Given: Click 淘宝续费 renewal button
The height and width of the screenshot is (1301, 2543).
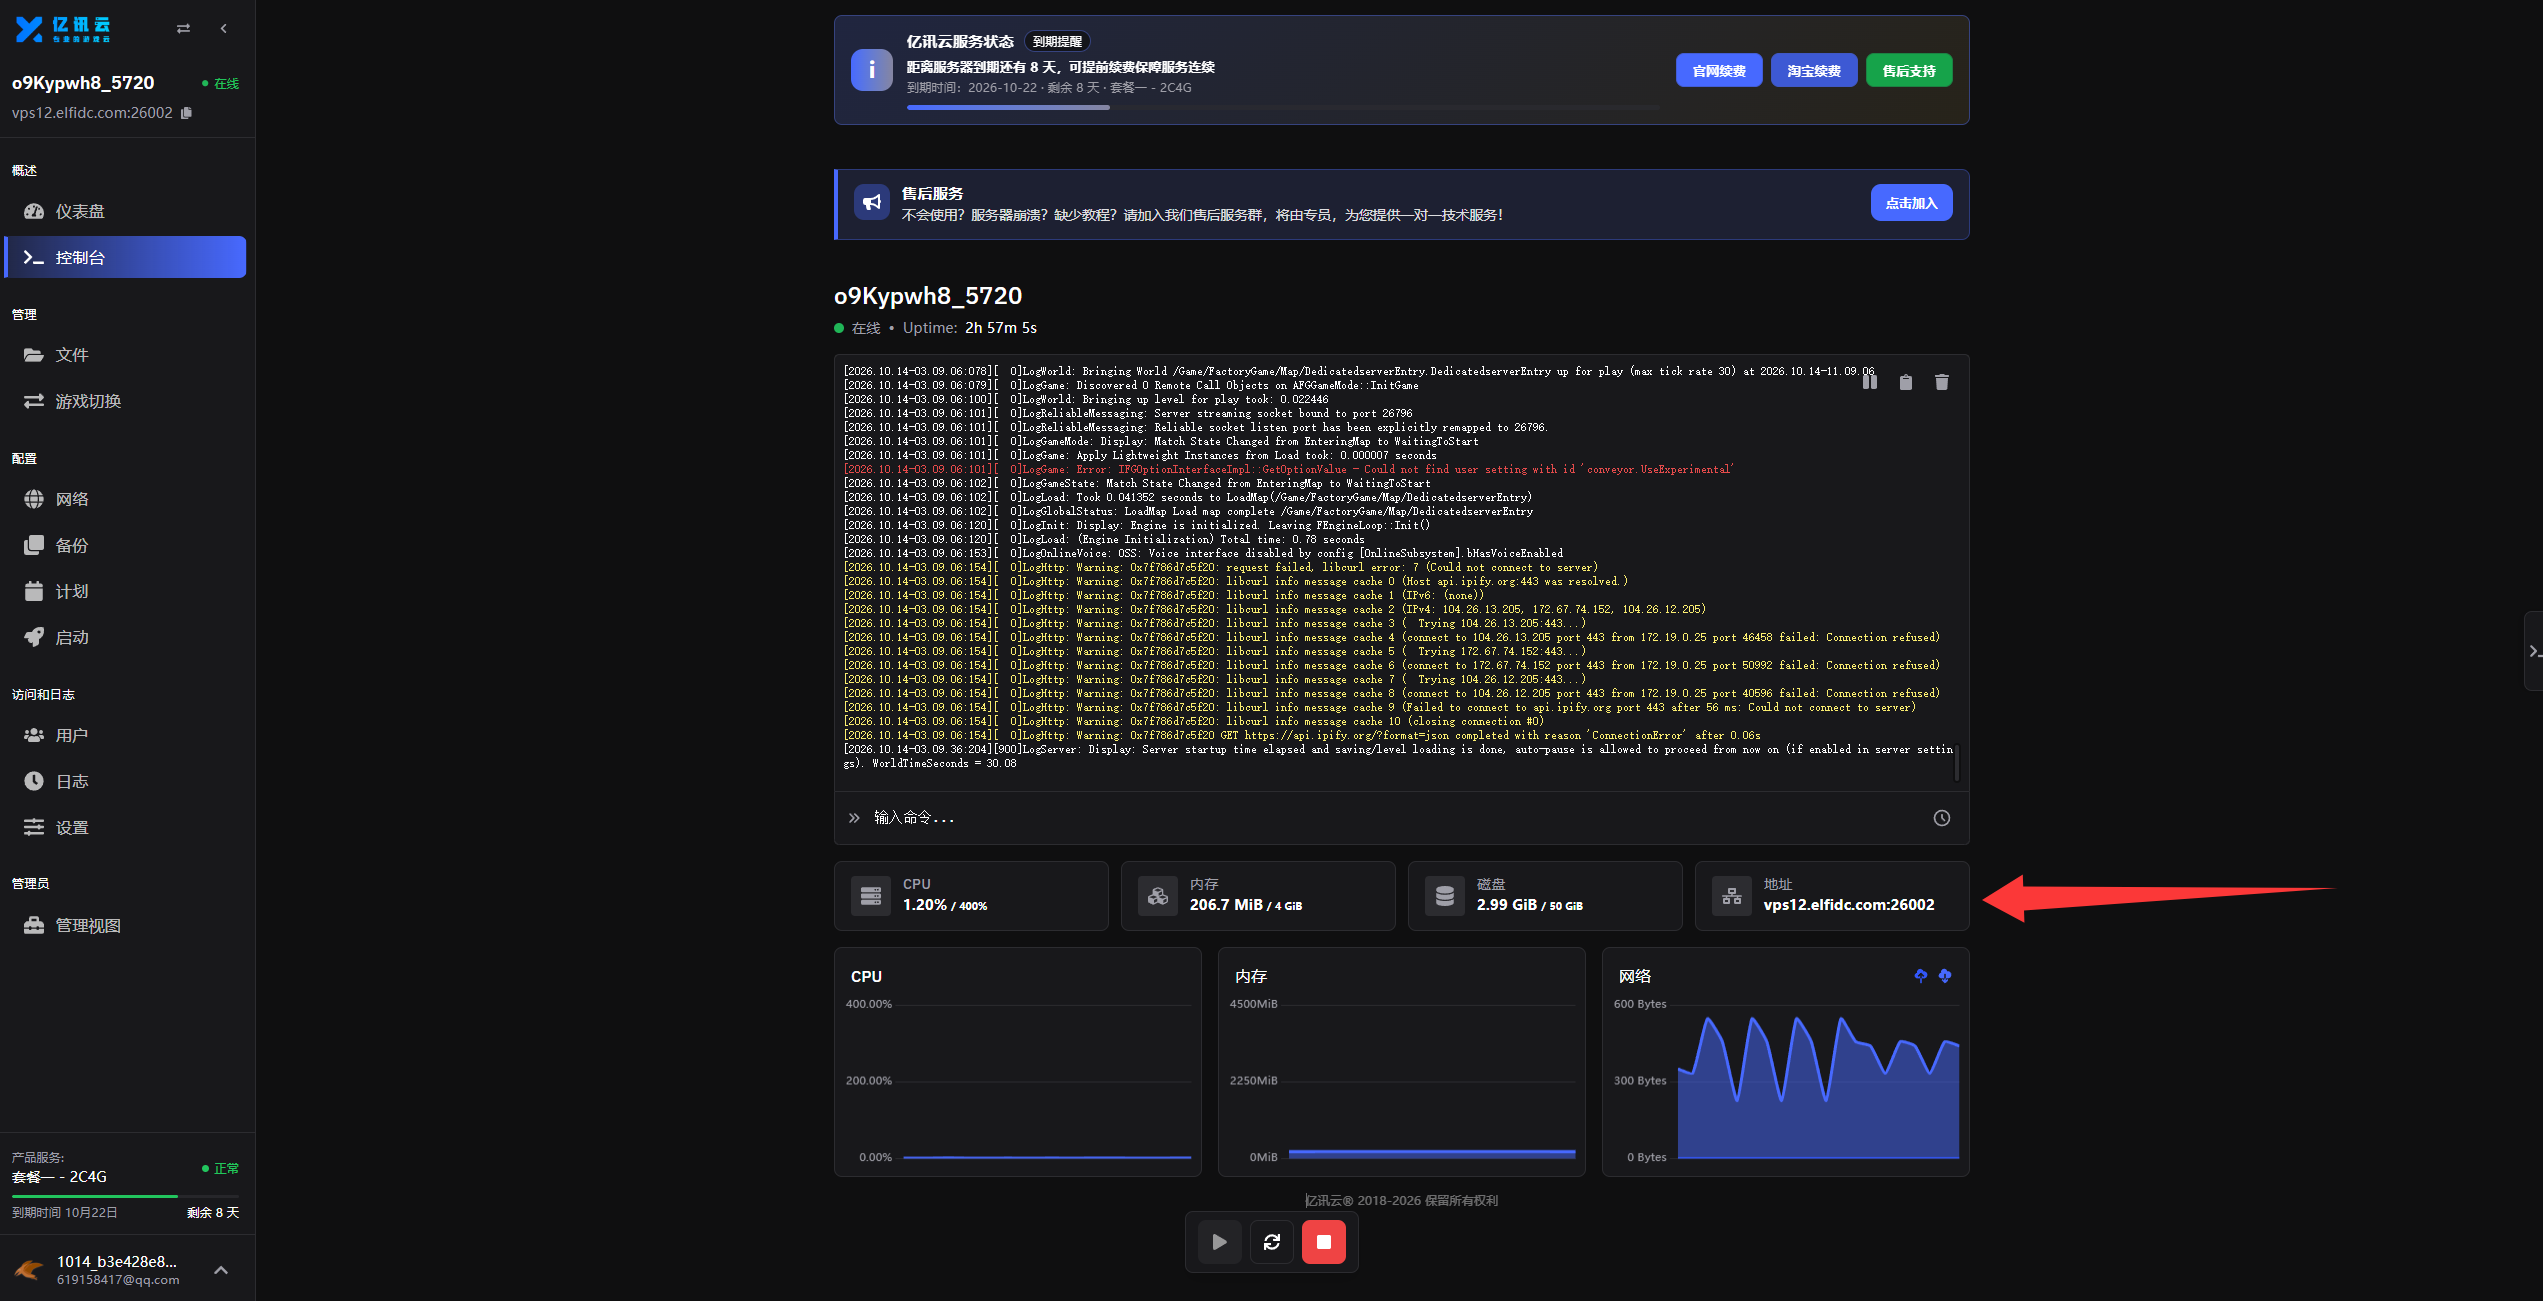Looking at the screenshot, I should pyautogui.click(x=1813, y=71).
